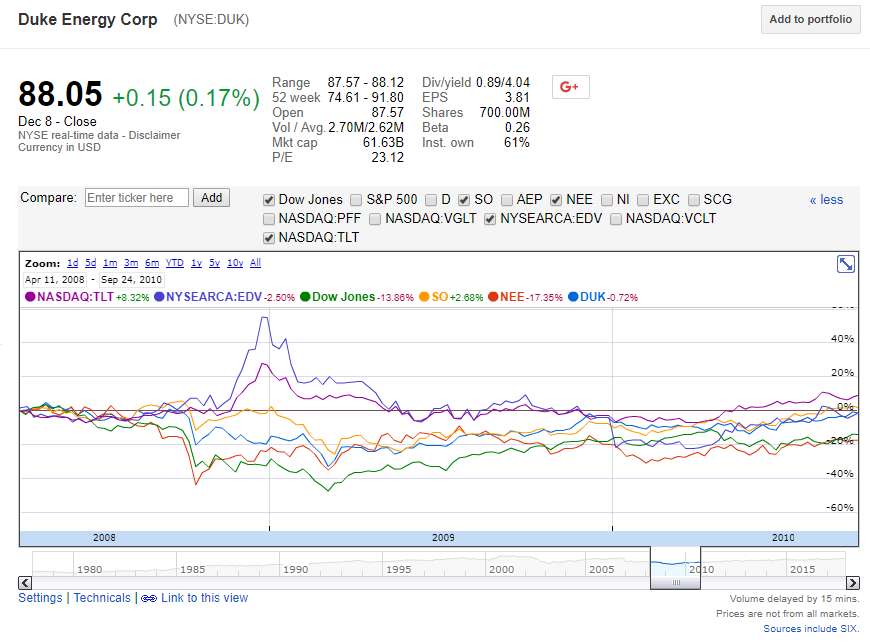The image size is (870, 644).
Task: Click the blue DUK legend dot
Action: (x=573, y=297)
